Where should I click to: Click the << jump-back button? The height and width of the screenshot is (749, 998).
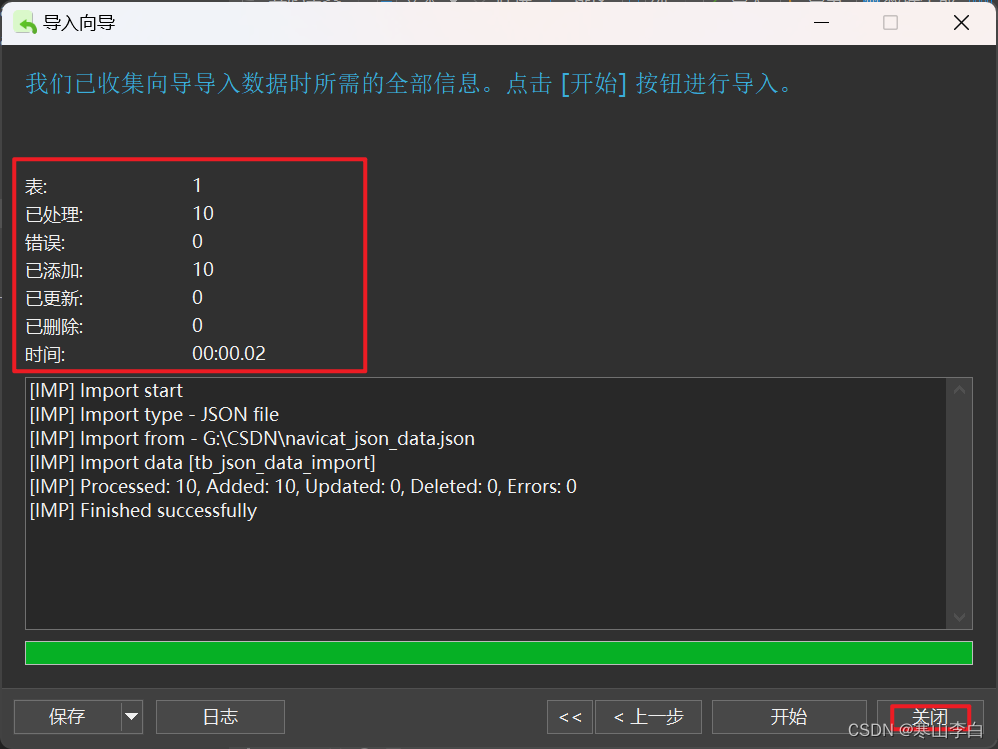(569, 717)
